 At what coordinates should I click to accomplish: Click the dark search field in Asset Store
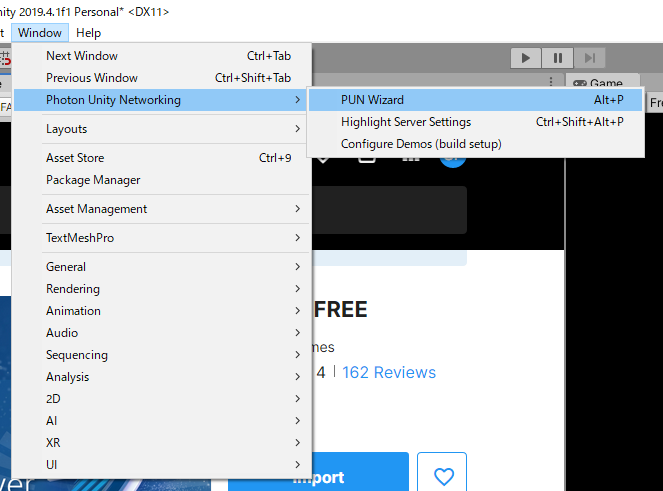389,210
